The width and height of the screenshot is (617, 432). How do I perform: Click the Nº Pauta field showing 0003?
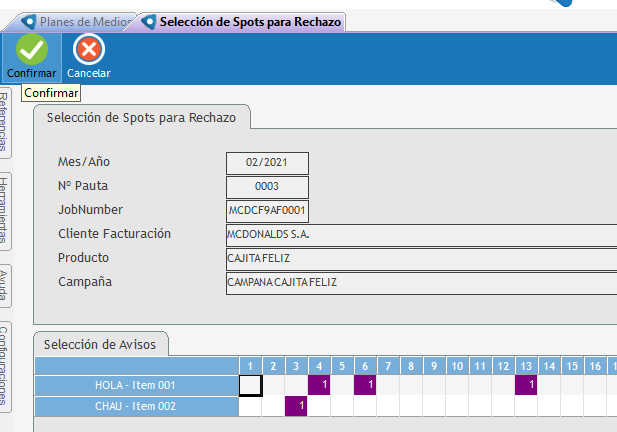[268, 186]
